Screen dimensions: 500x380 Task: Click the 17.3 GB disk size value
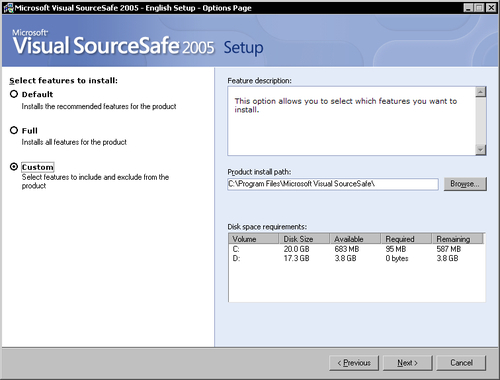tap(296, 258)
